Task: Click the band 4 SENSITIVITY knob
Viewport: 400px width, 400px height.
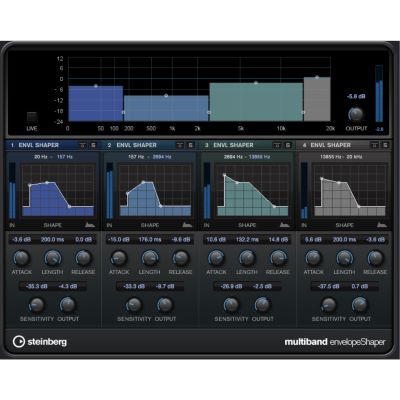Action: (x=329, y=305)
